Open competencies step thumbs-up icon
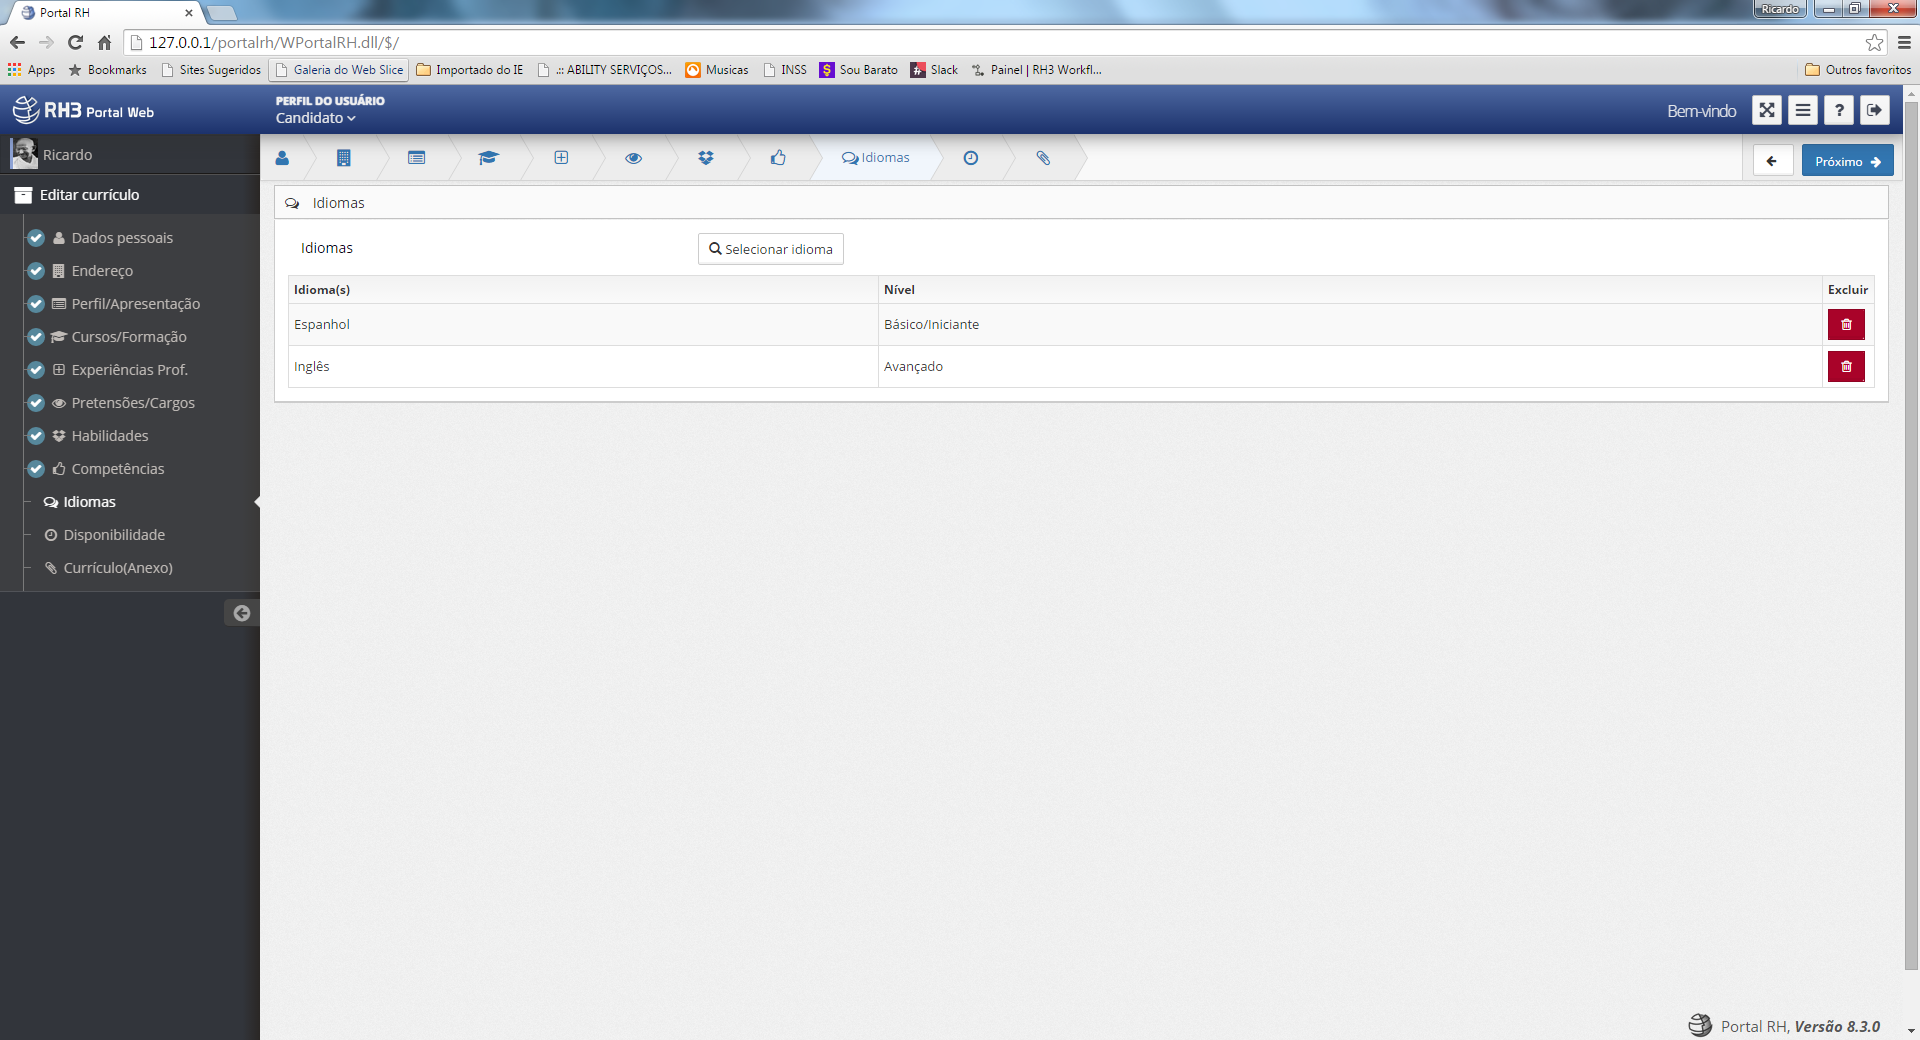The width and height of the screenshot is (1920, 1040). click(778, 158)
